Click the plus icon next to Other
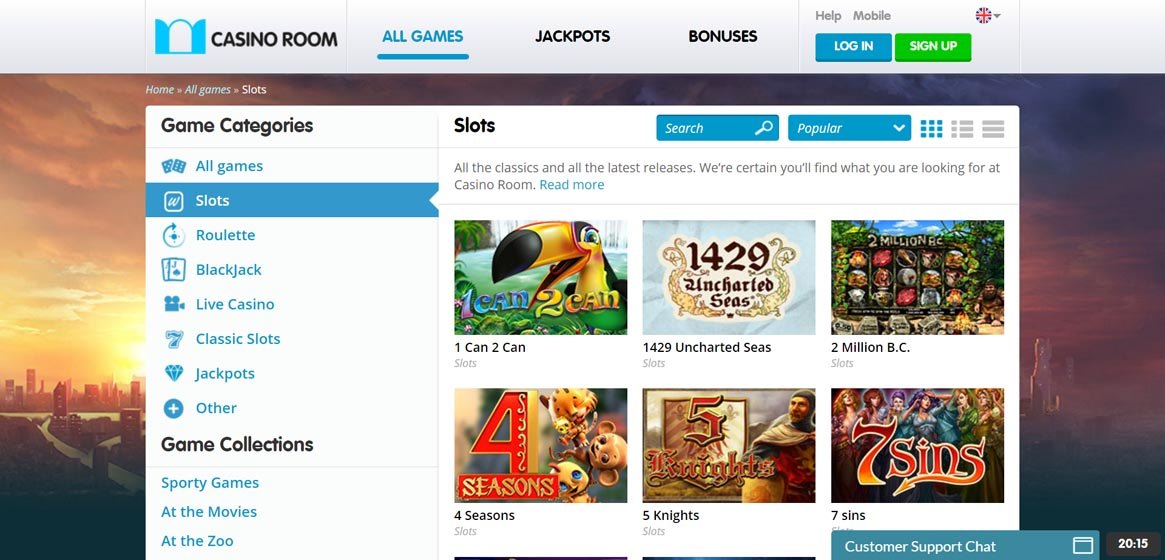The height and width of the screenshot is (560, 1165). click(173, 408)
